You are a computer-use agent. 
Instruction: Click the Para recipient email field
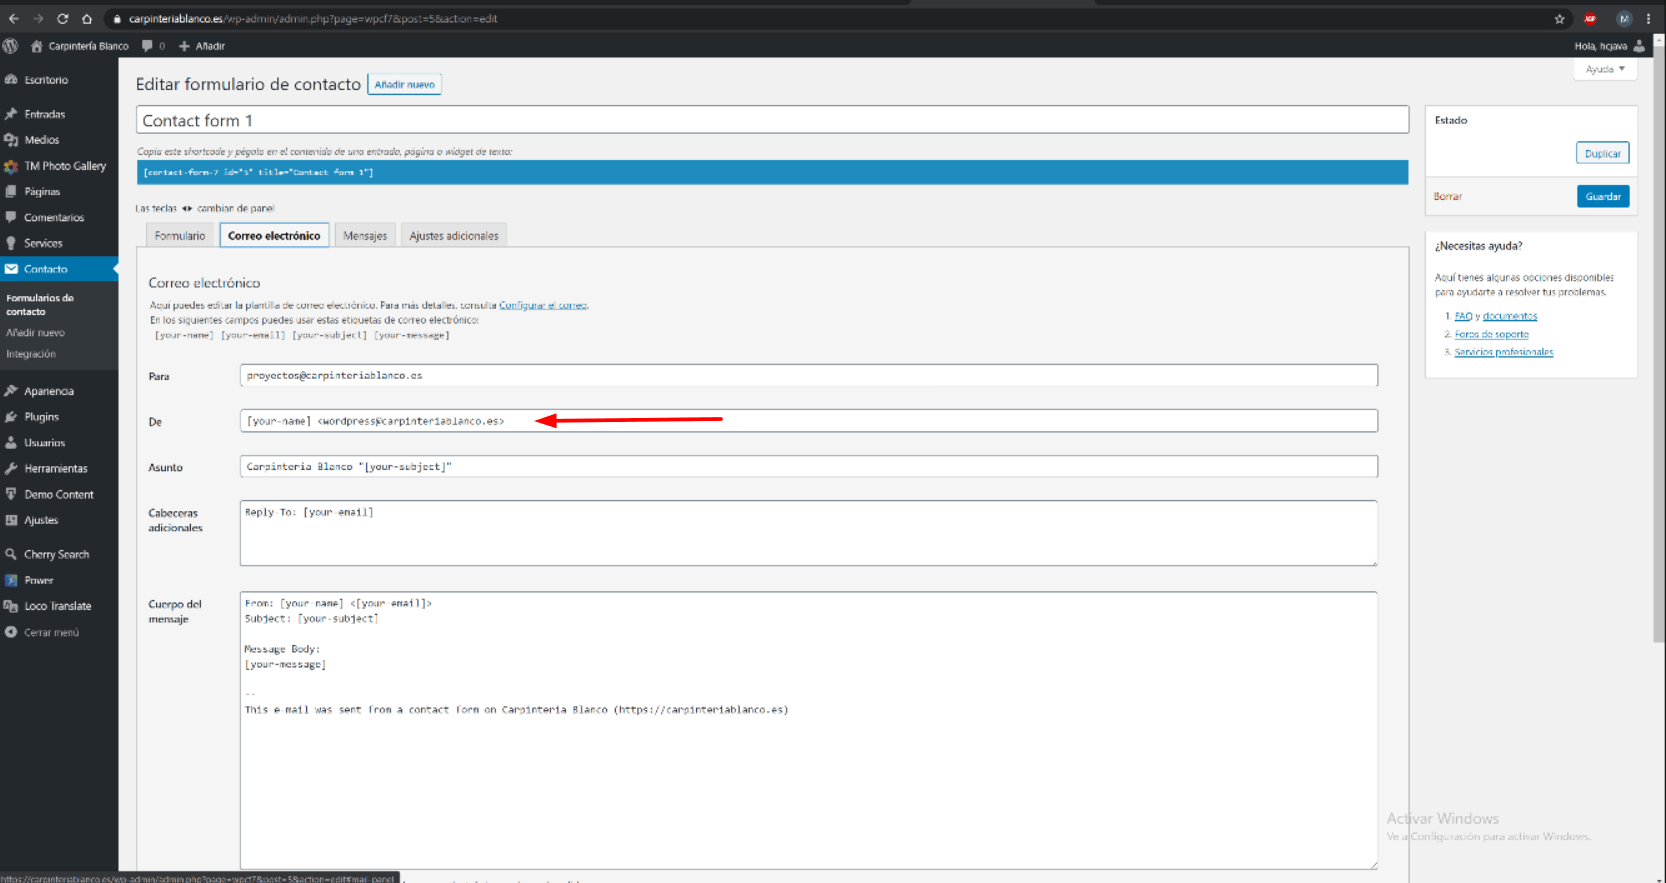(809, 376)
